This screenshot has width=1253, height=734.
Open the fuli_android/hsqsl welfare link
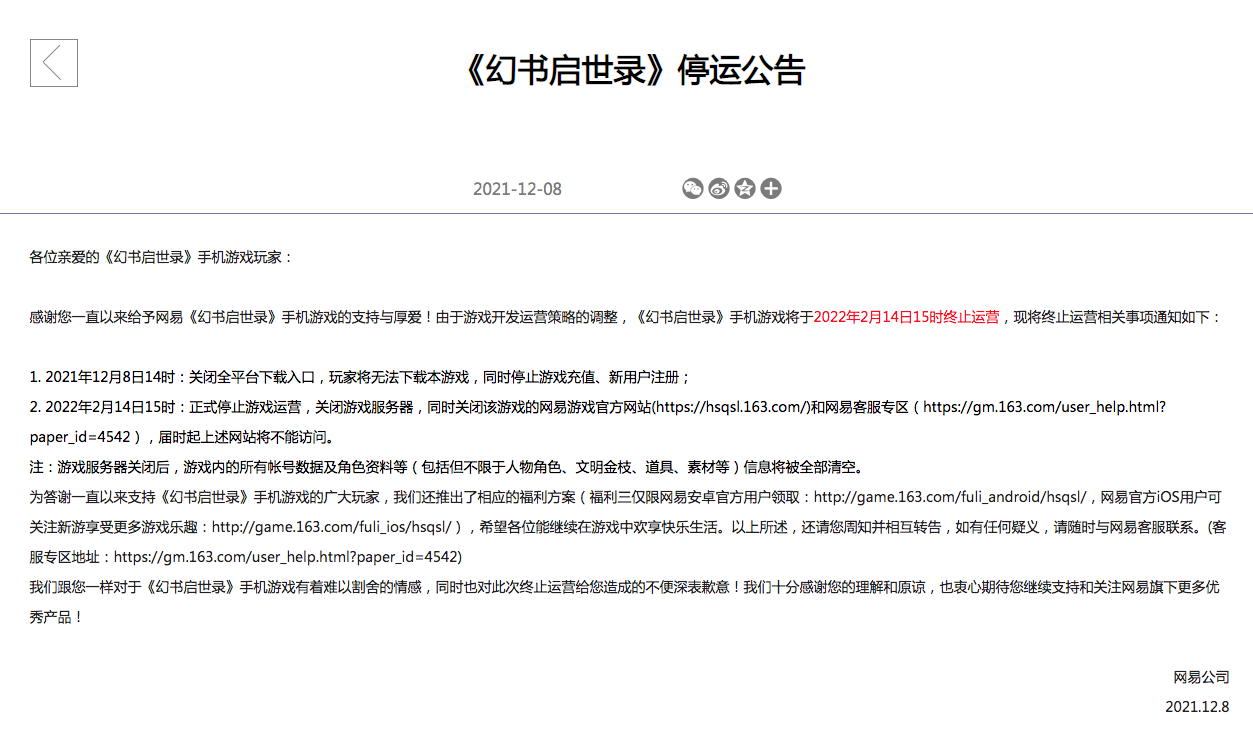coord(950,497)
